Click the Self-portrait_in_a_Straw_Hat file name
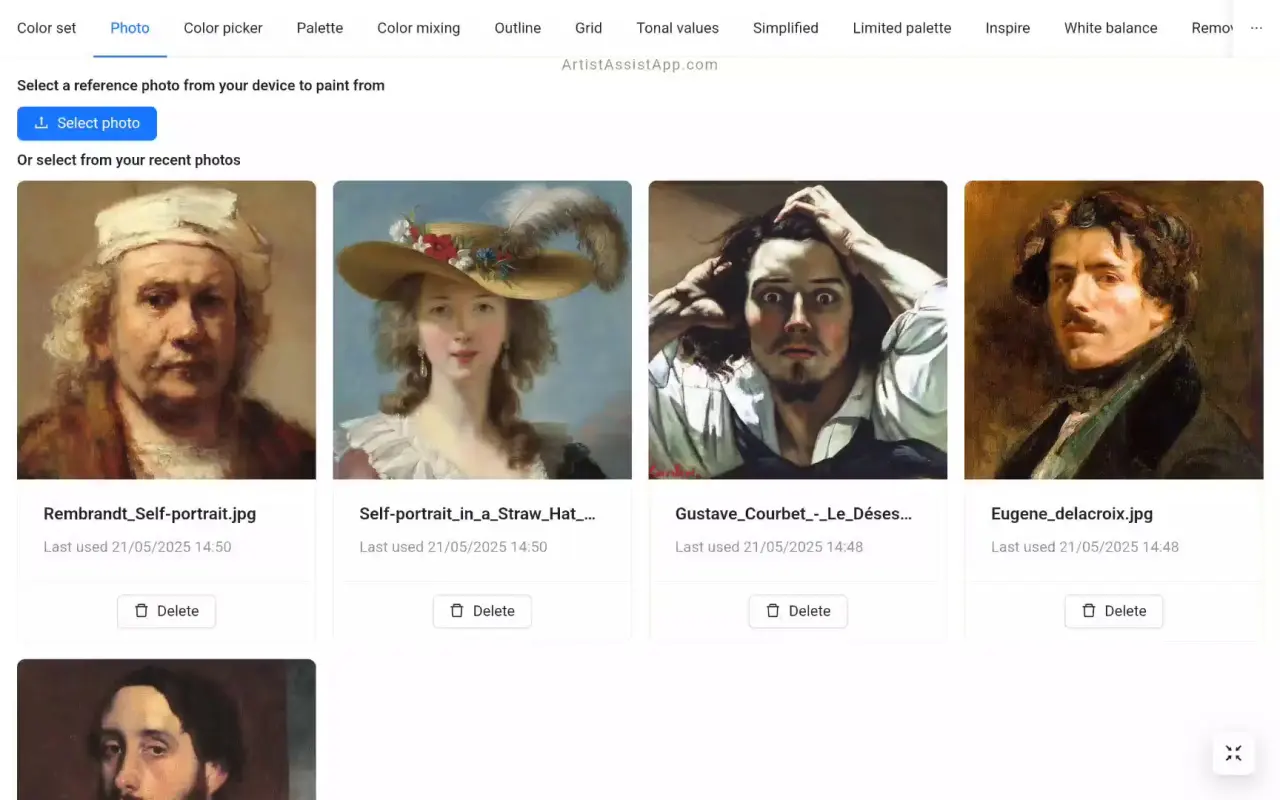The height and width of the screenshot is (800, 1280). click(x=478, y=514)
